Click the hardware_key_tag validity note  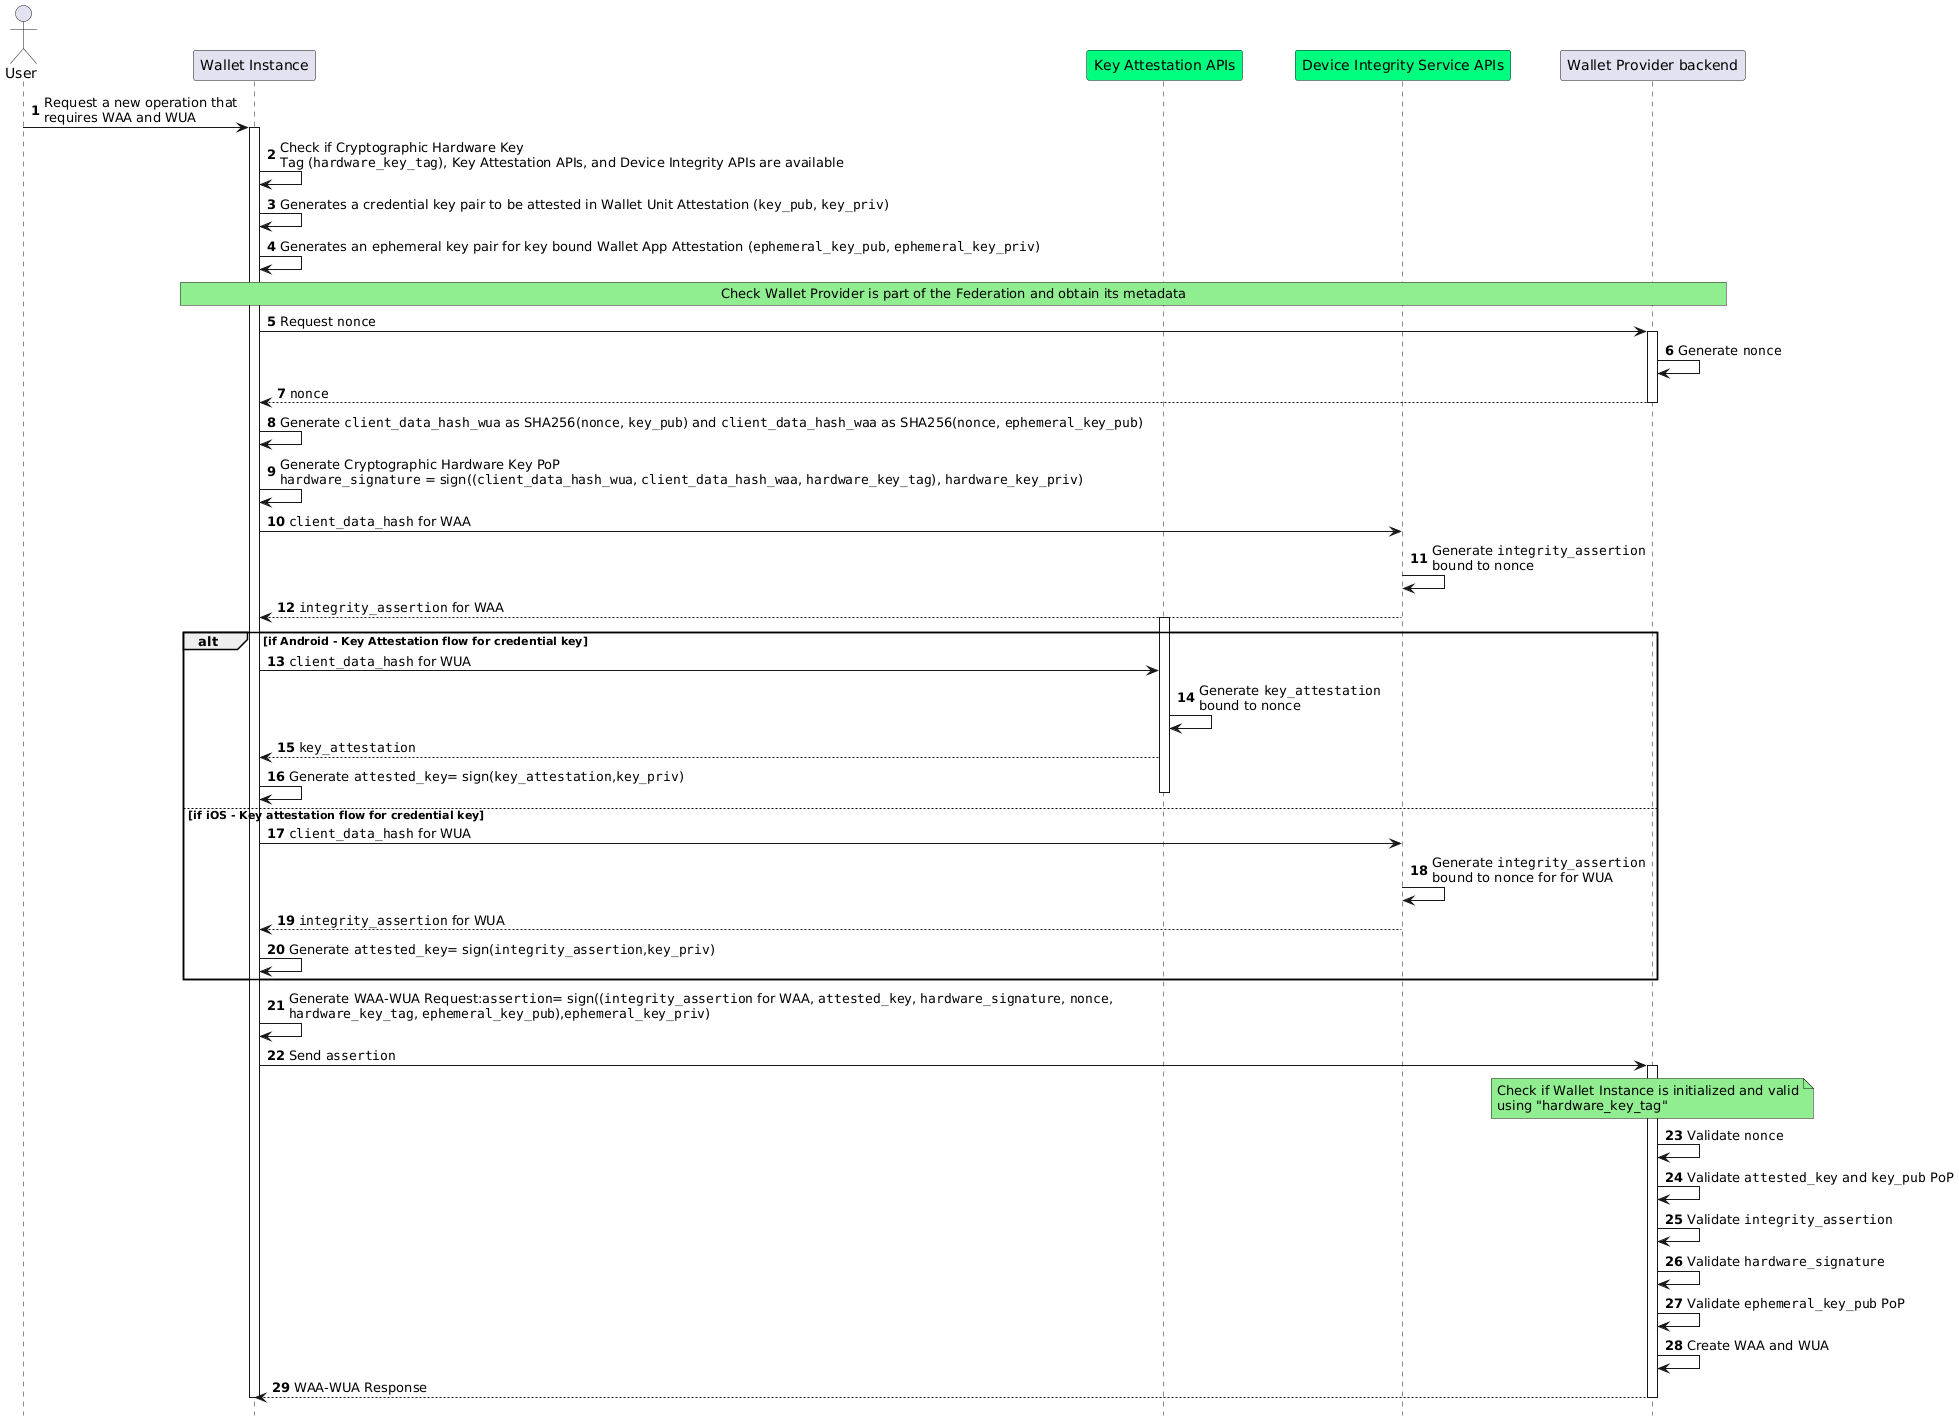(x=1650, y=1098)
